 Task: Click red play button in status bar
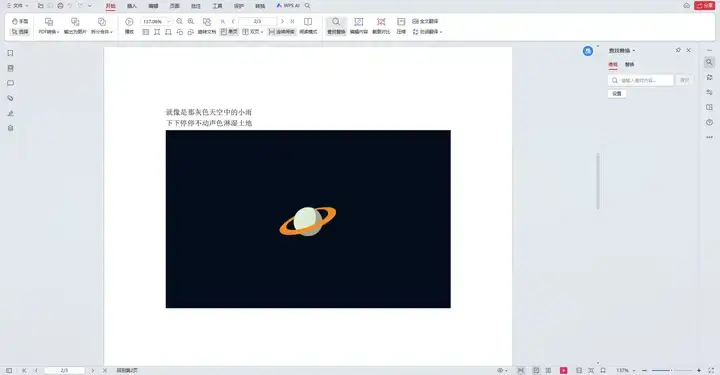(563, 370)
